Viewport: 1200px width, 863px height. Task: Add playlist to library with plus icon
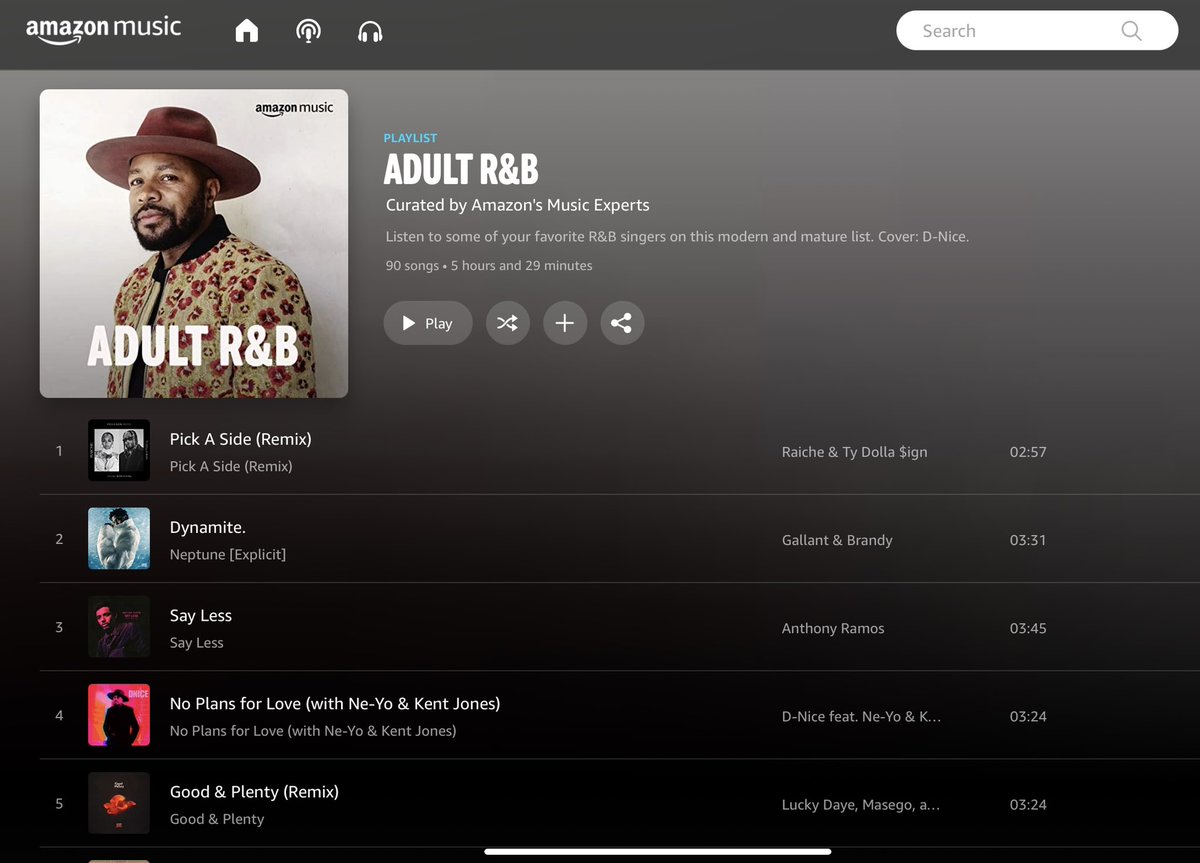(565, 323)
